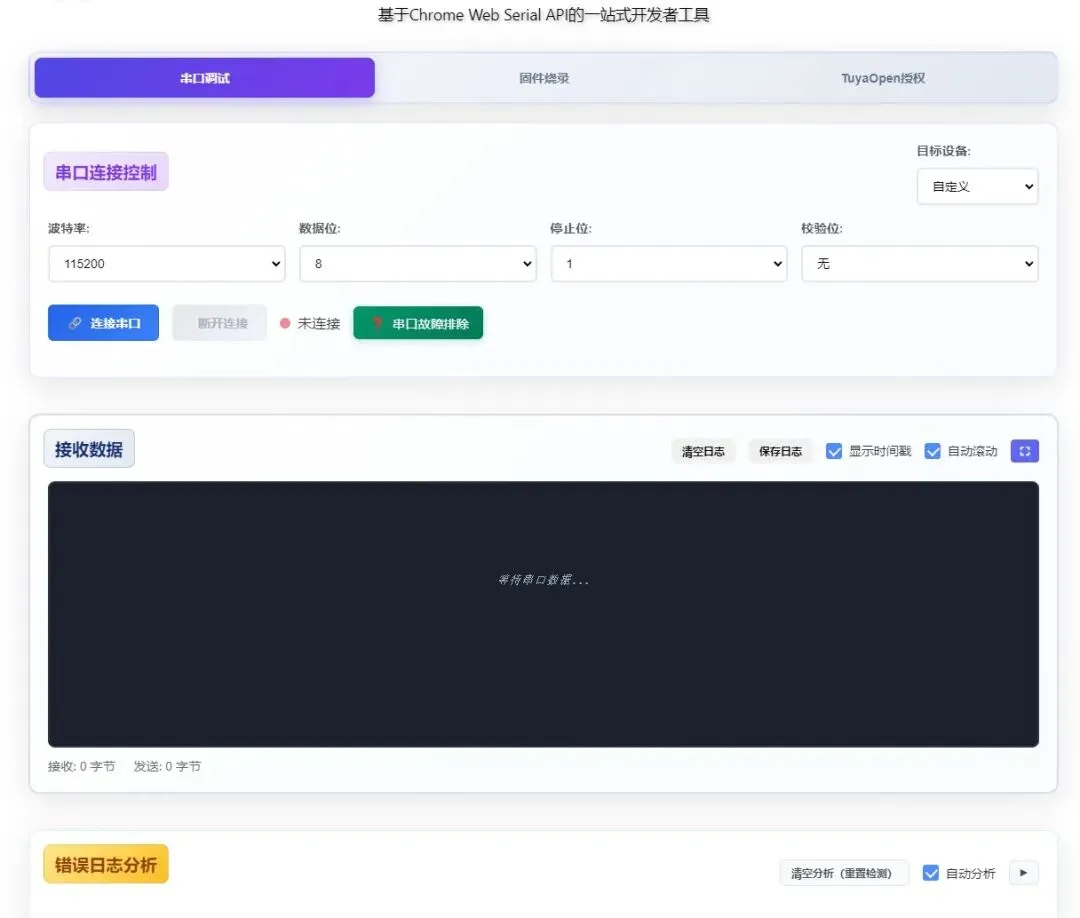
Task: Switch to the TuyaOpen授权 tab
Action: 883,78
